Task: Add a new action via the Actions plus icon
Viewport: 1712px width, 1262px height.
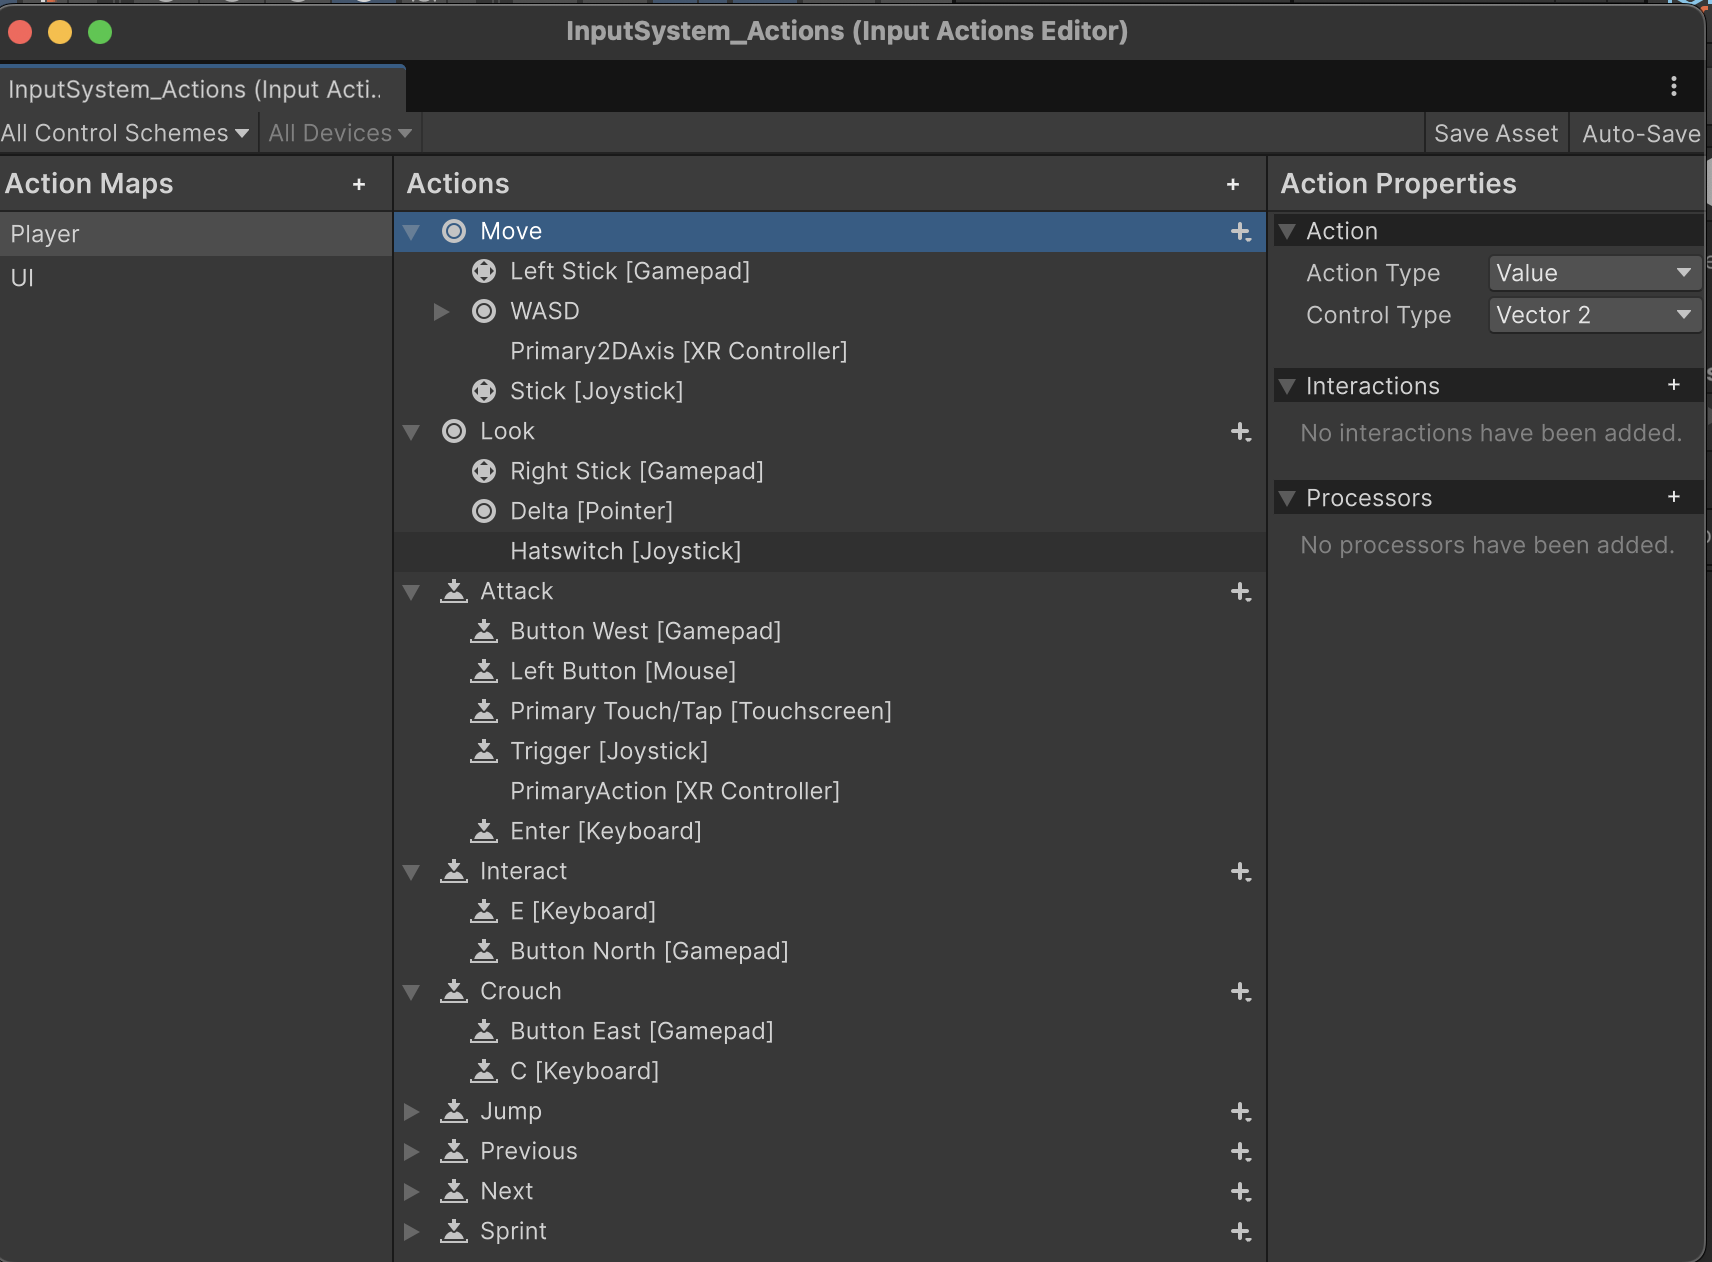Action: click(1231, 184)
